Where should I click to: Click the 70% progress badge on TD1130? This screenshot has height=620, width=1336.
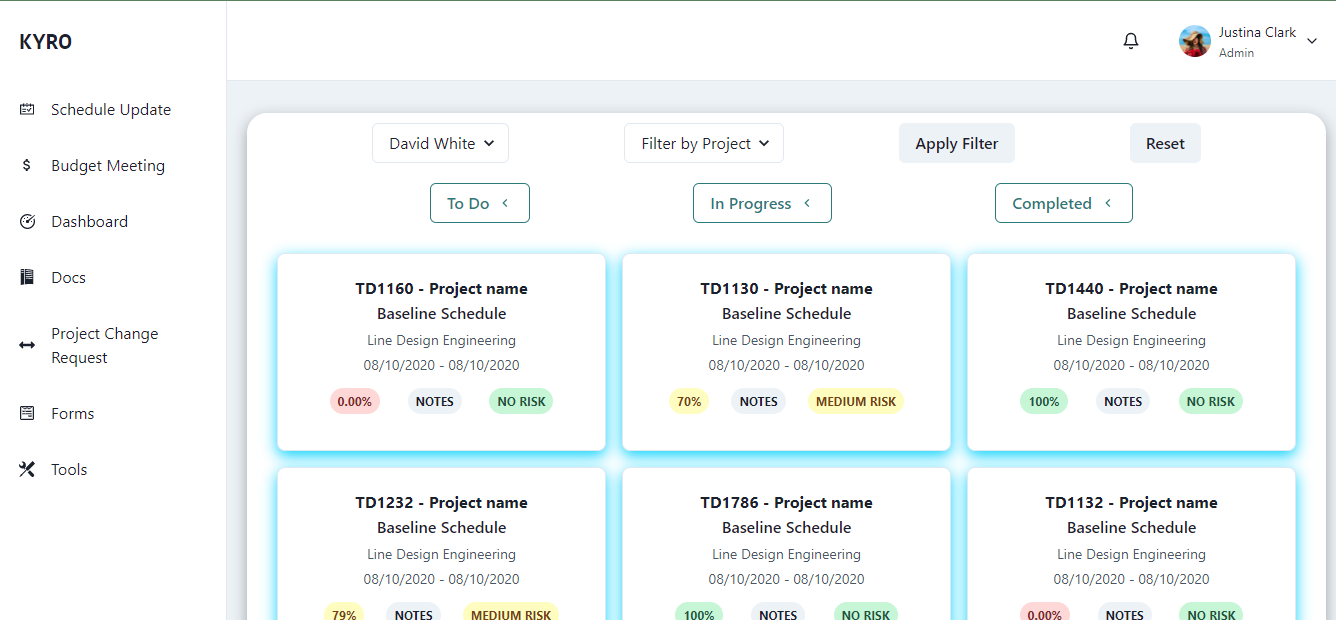pos(689,401)
